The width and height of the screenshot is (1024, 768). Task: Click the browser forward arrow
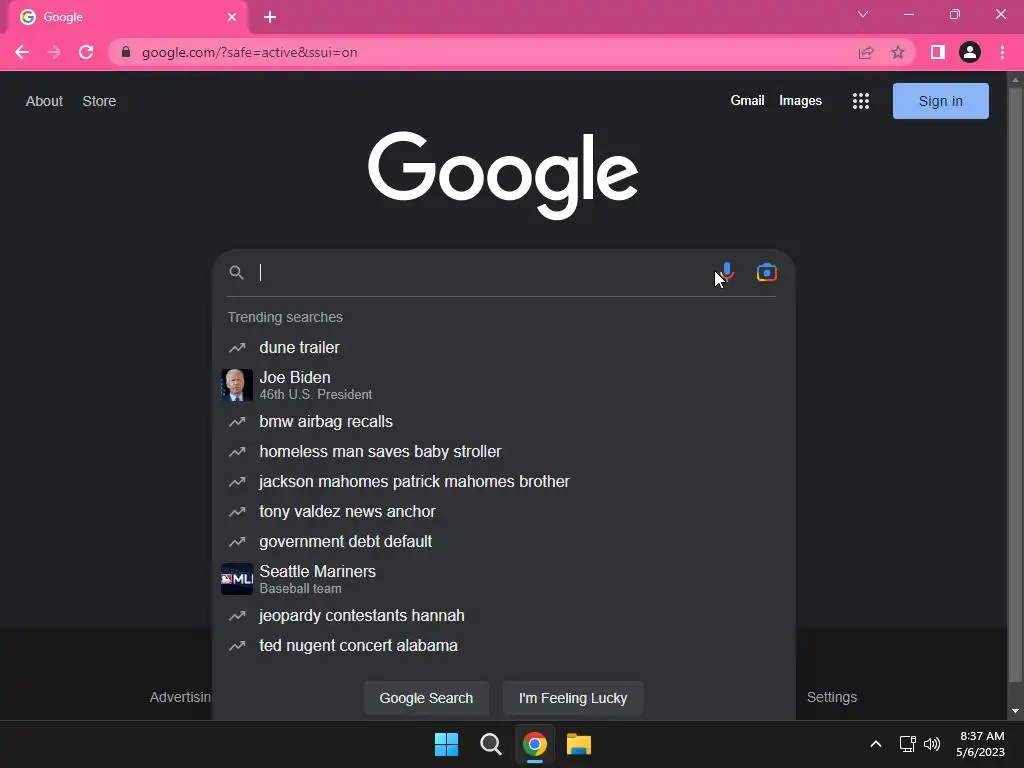coord(54,52)
